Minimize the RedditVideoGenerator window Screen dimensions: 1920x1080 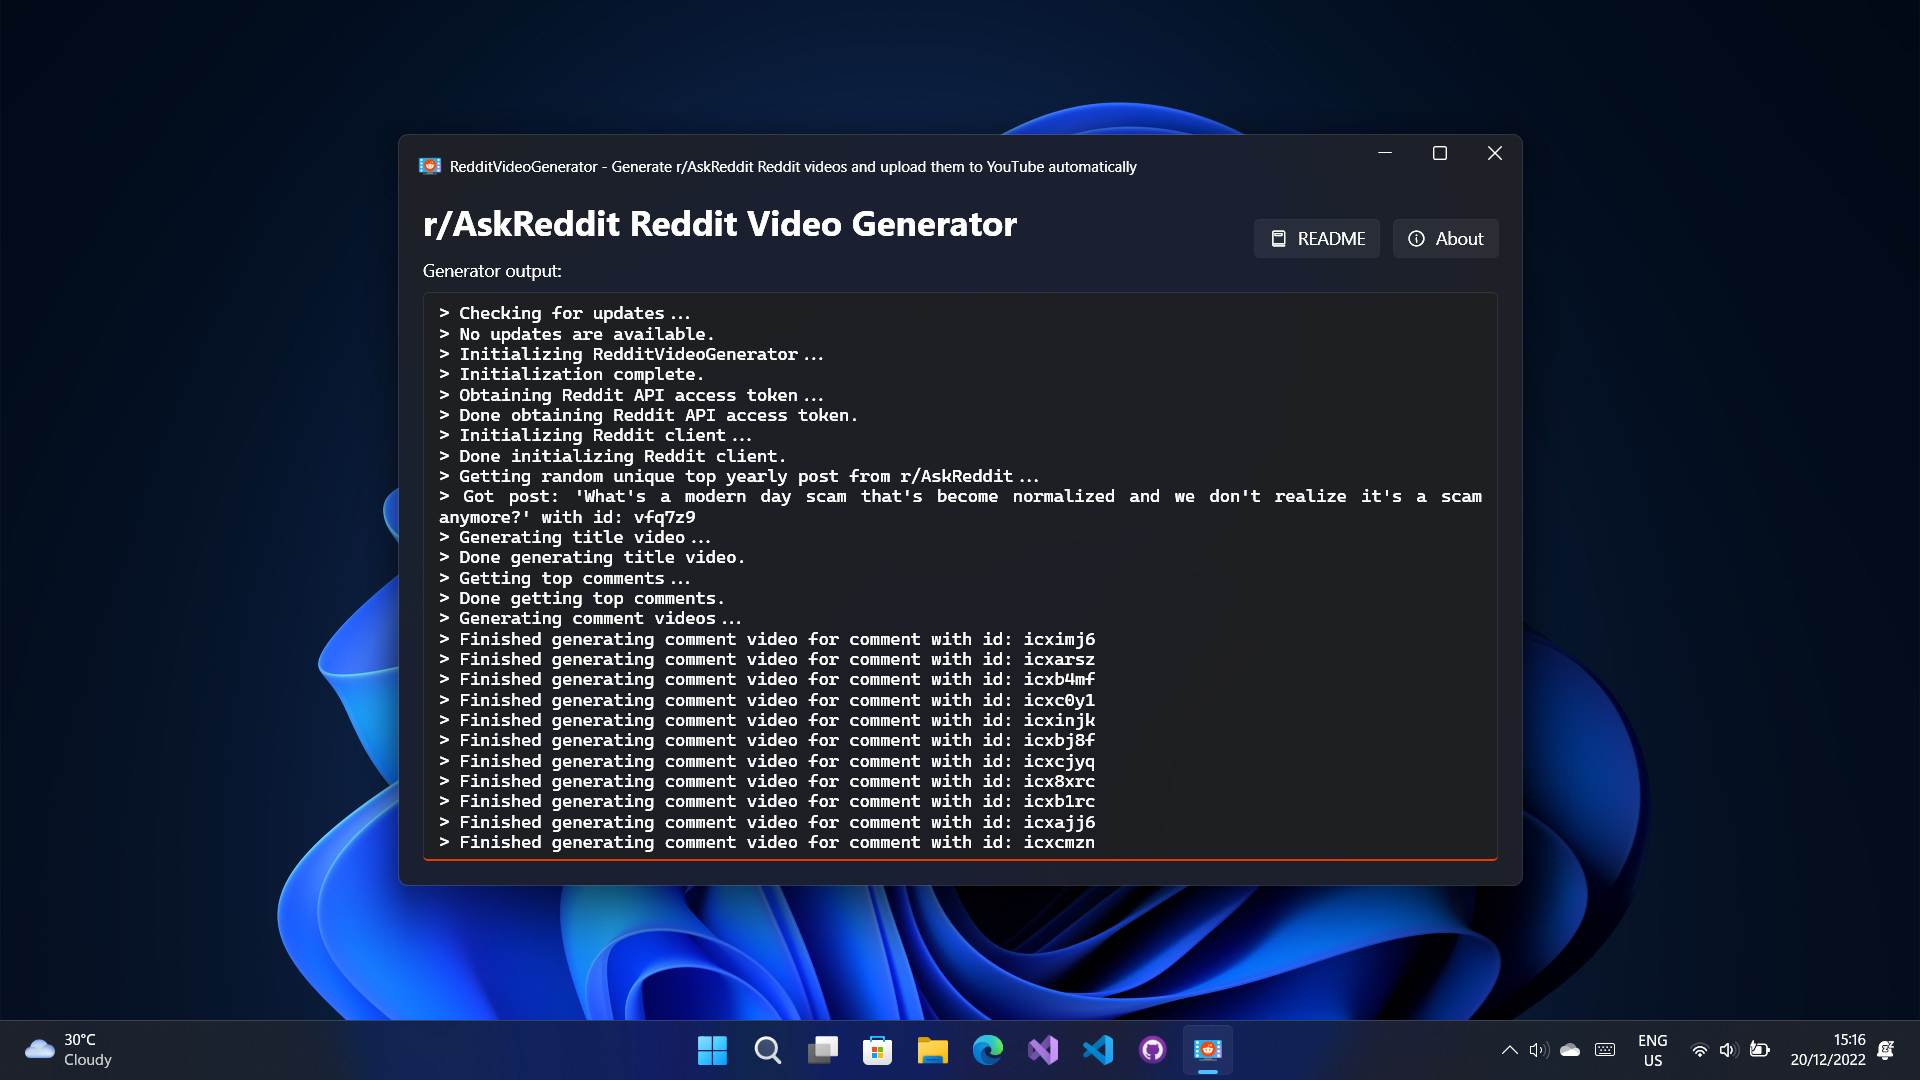(1385, 153)
